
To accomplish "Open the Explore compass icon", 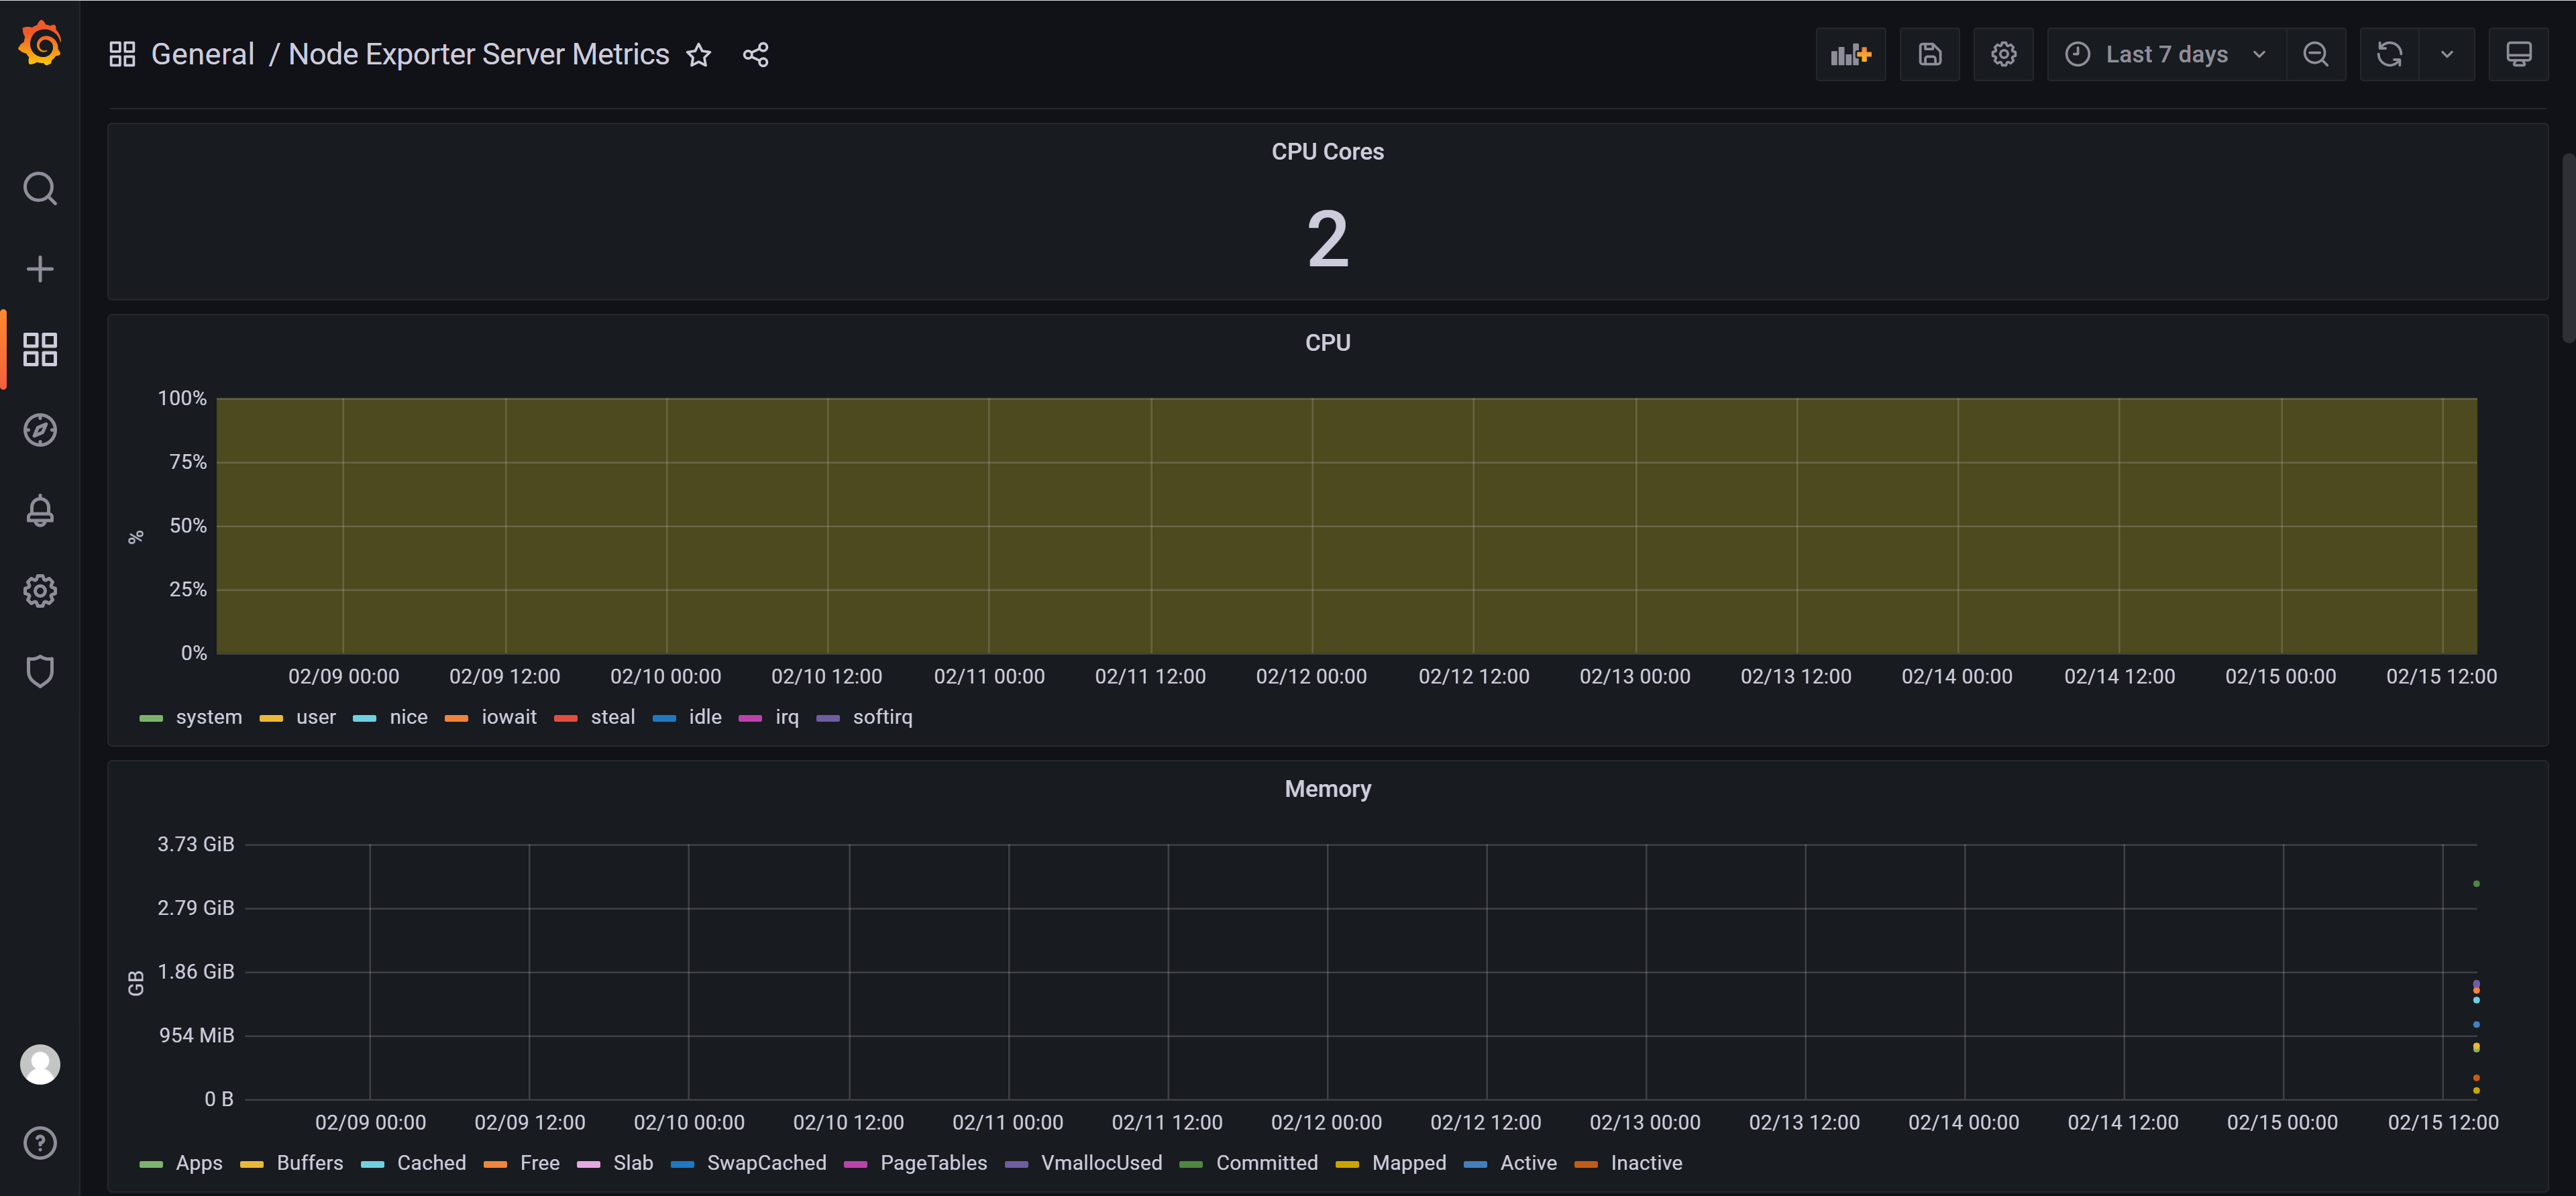I will [40, 430].
